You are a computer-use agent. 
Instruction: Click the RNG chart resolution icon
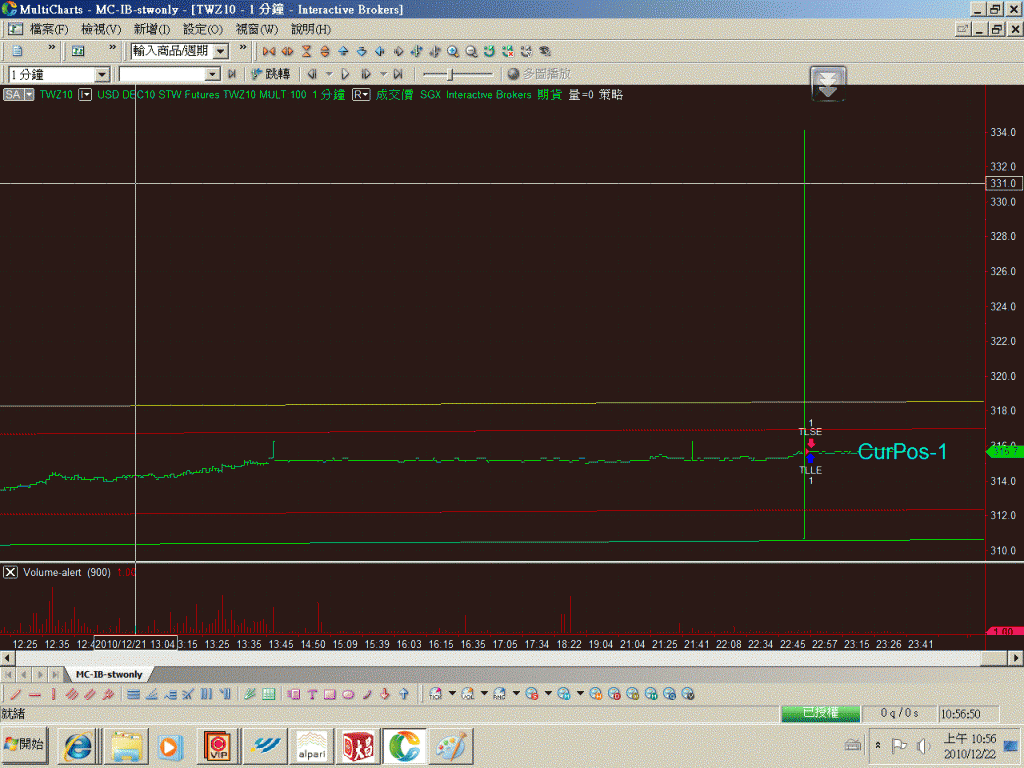click(500, 694)
